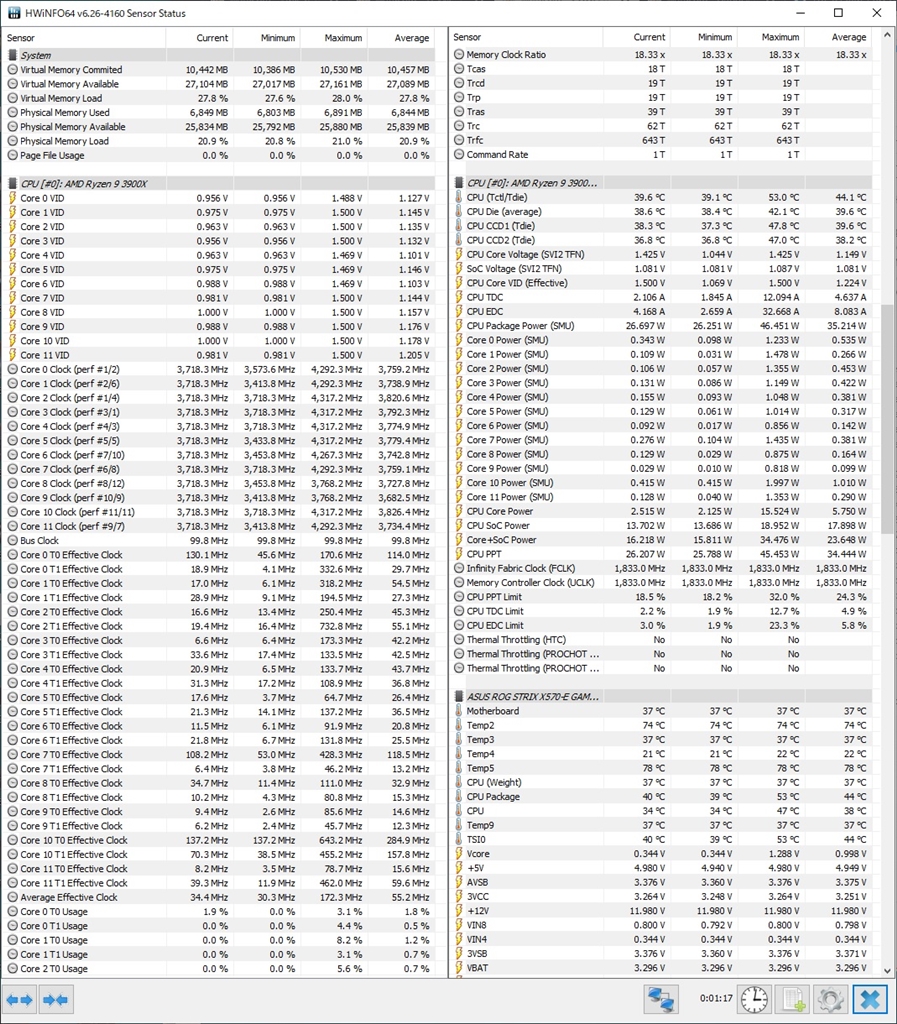The height and width of the screenshot is (1024, 897).
Task: Select the CPU [#0]: AMD Ryzen 9 3900X group header
Action: [218, 184]
